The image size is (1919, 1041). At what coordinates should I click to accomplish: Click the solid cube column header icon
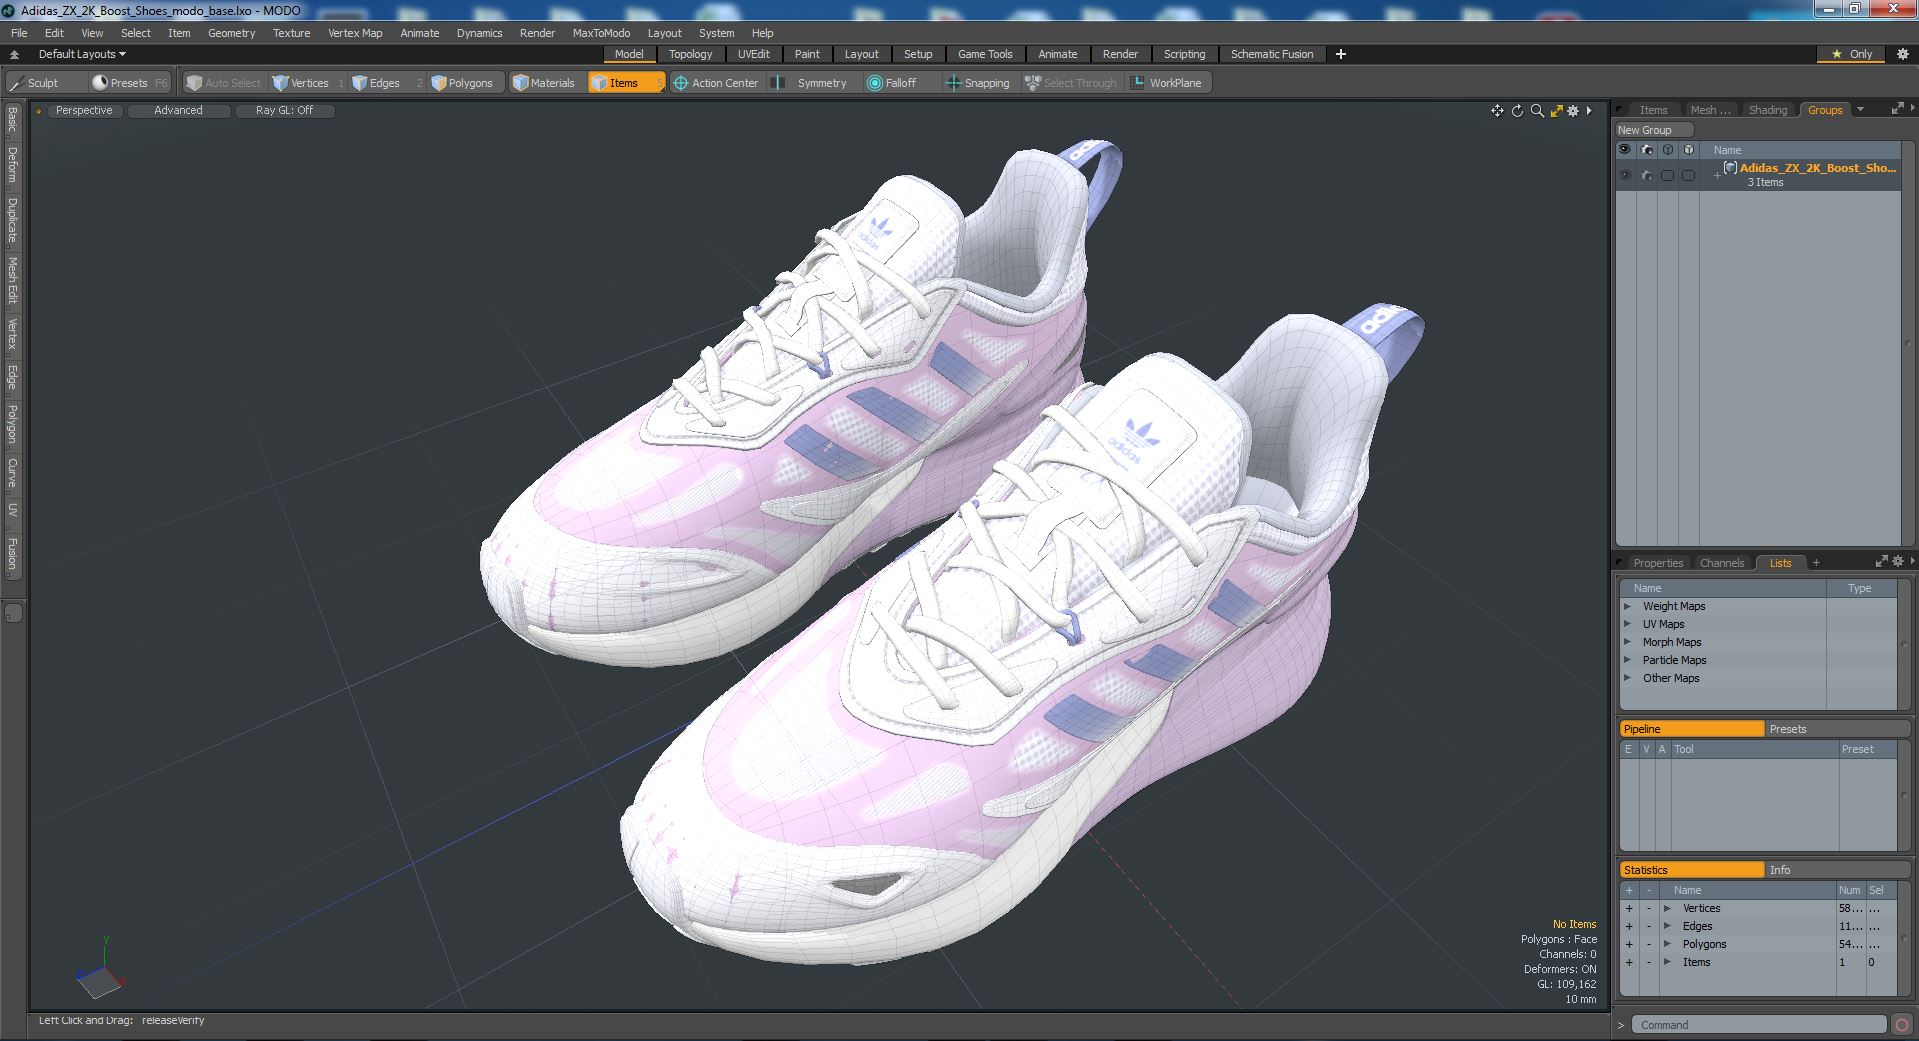tap(1688, 150)
